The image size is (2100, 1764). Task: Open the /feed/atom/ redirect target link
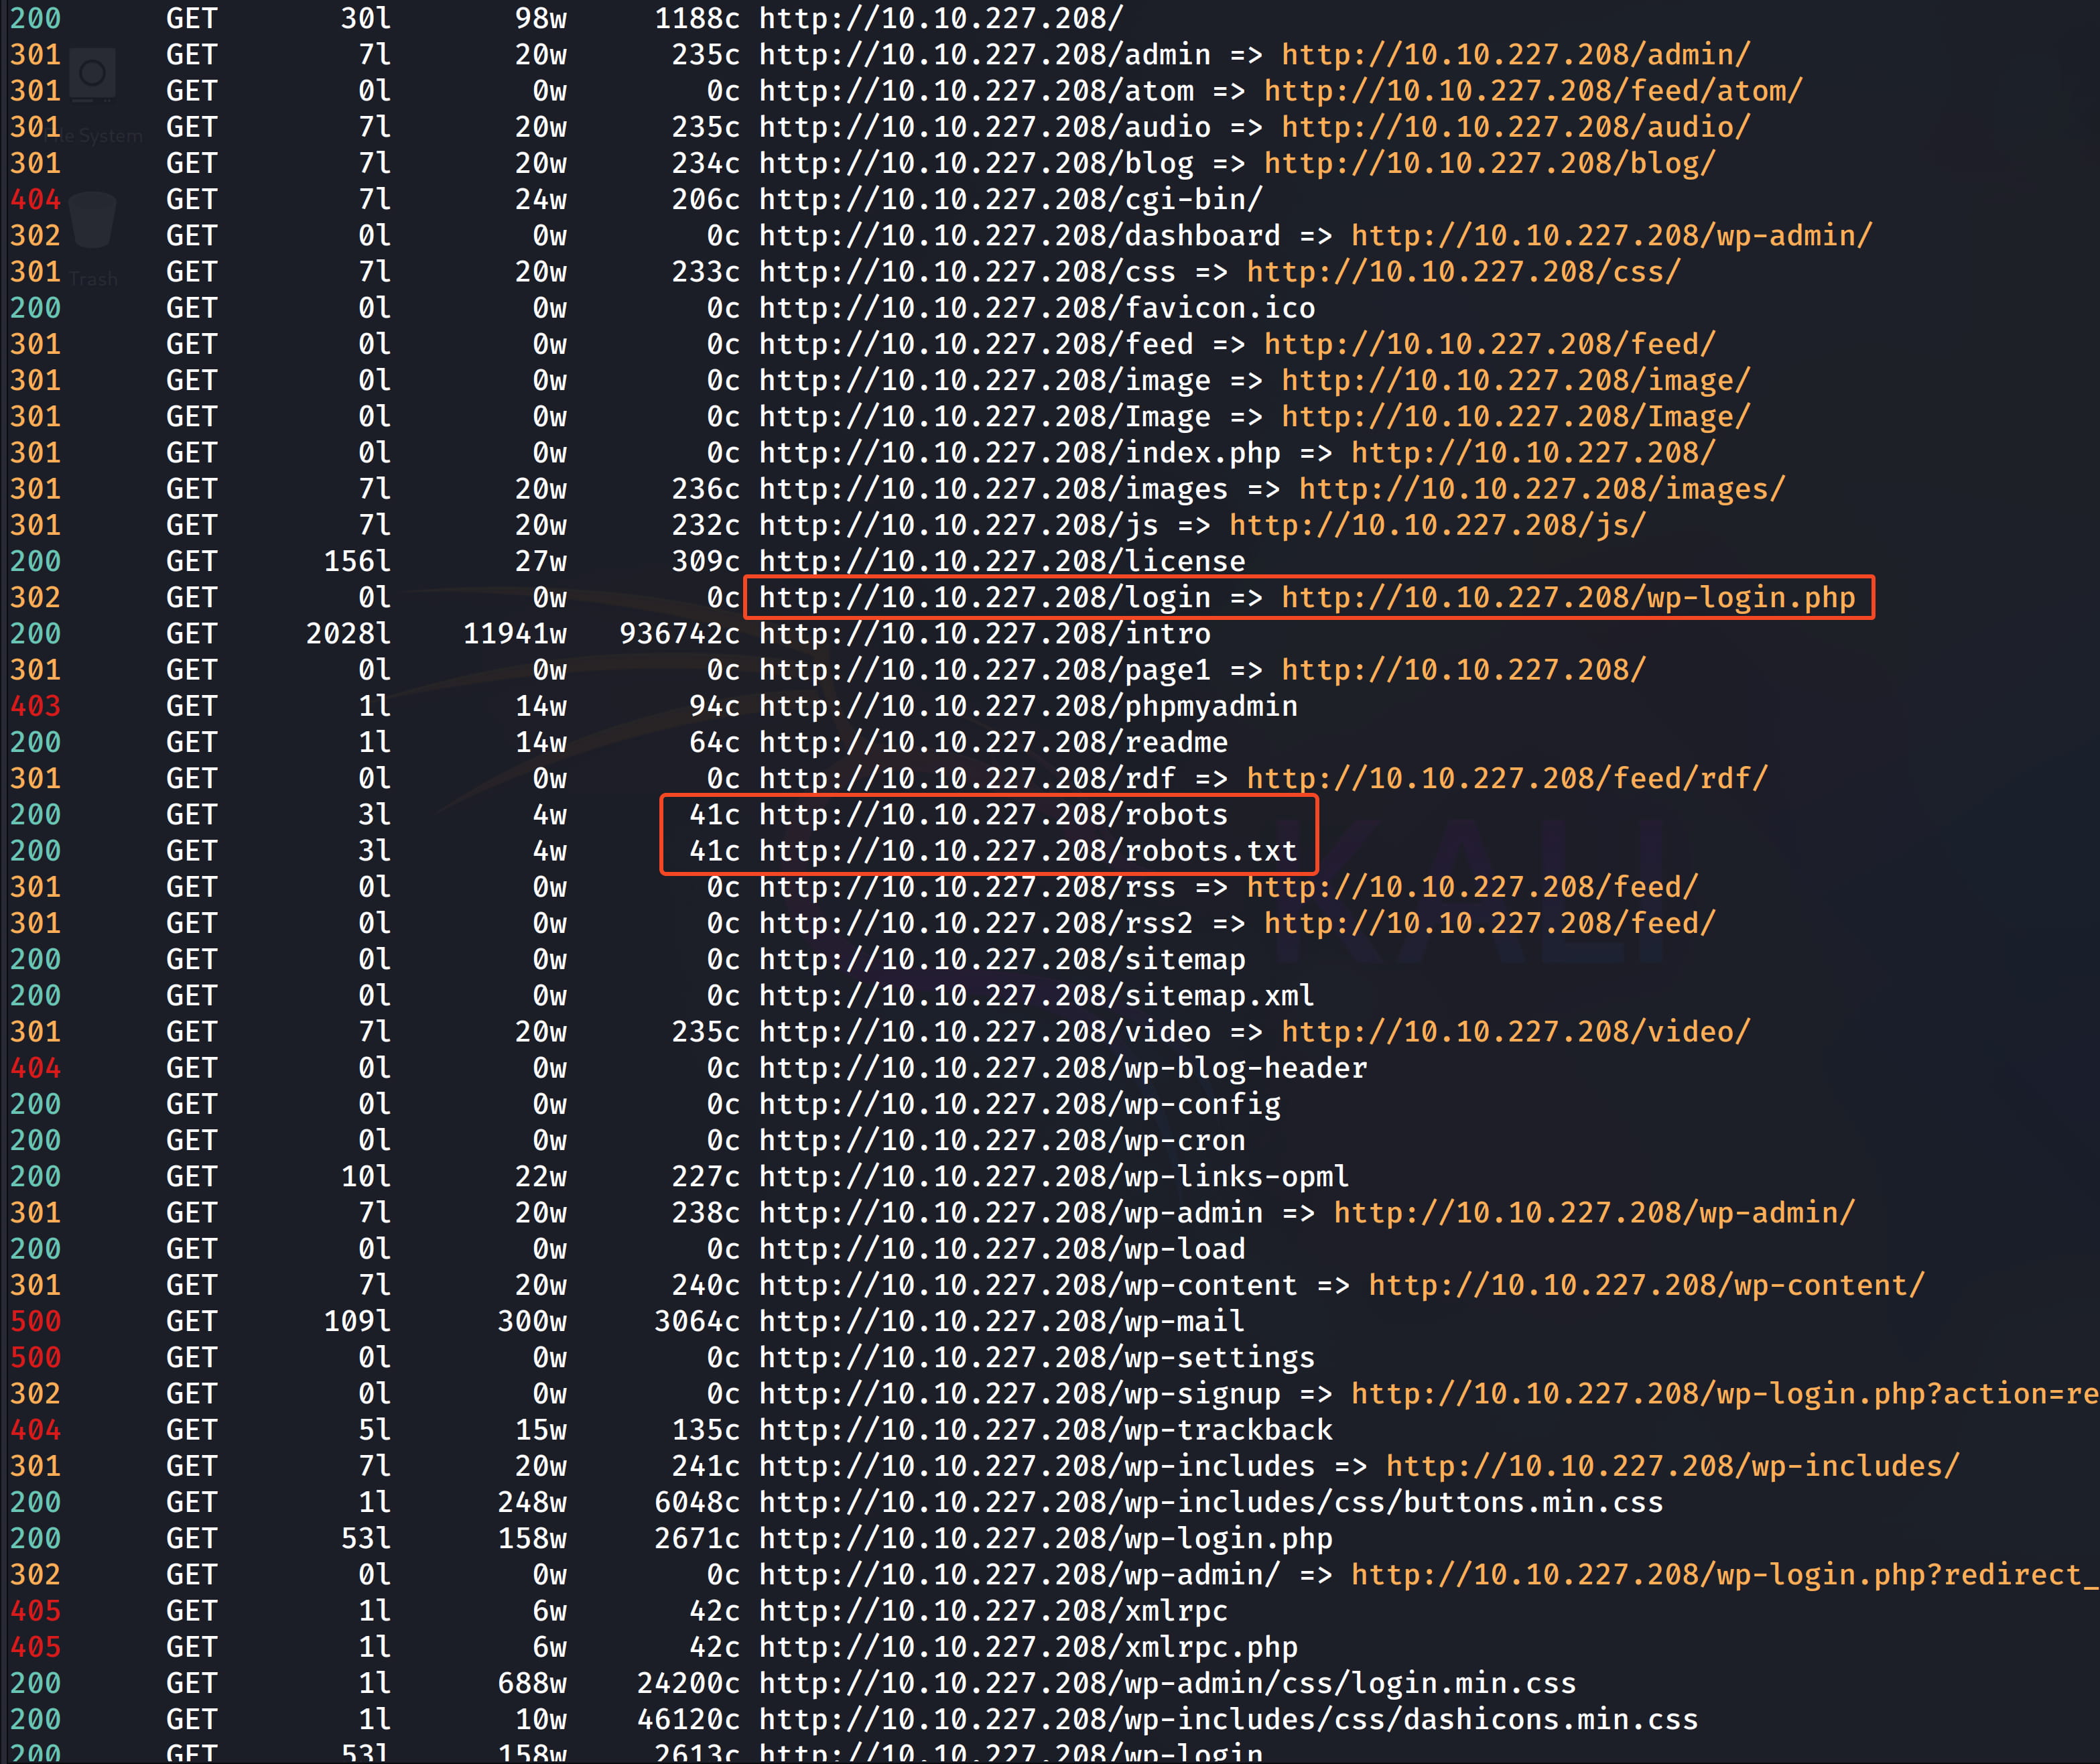1532,91
